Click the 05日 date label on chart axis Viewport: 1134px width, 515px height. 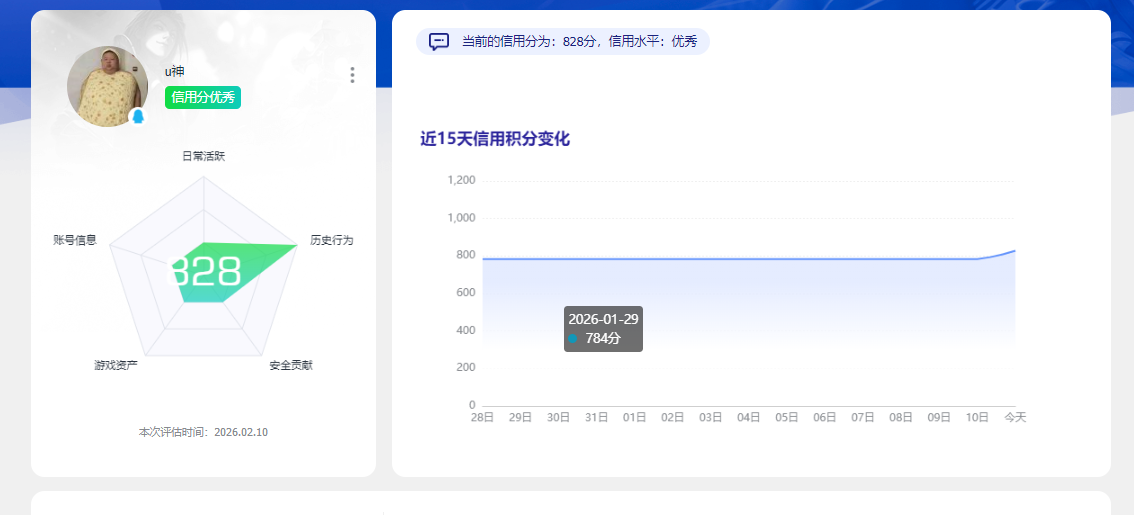[x=787, y=417]
